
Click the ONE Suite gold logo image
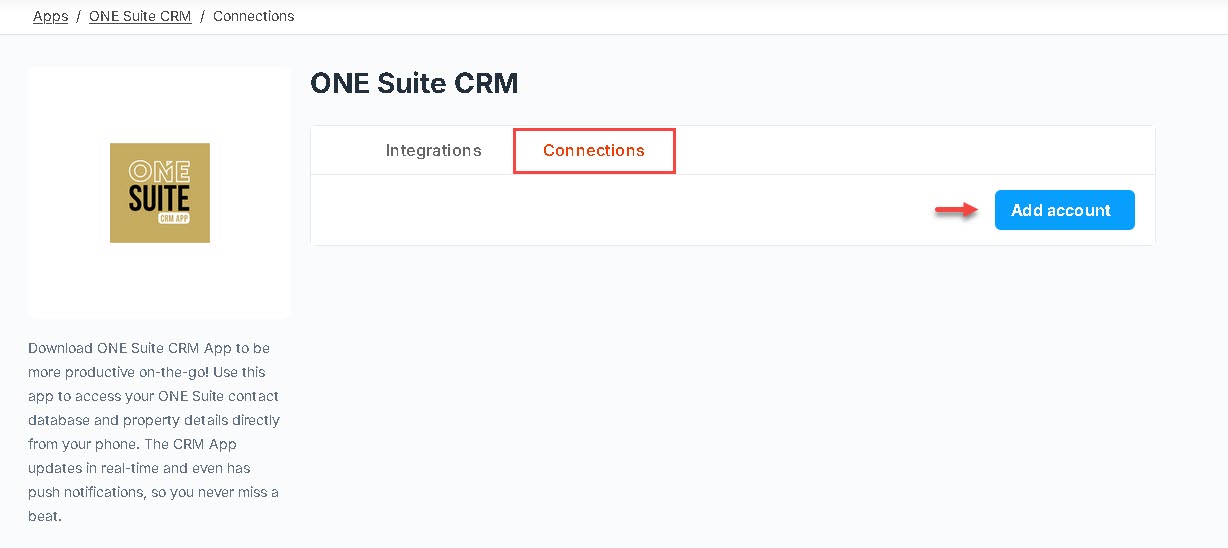click(x=160, y=193)
